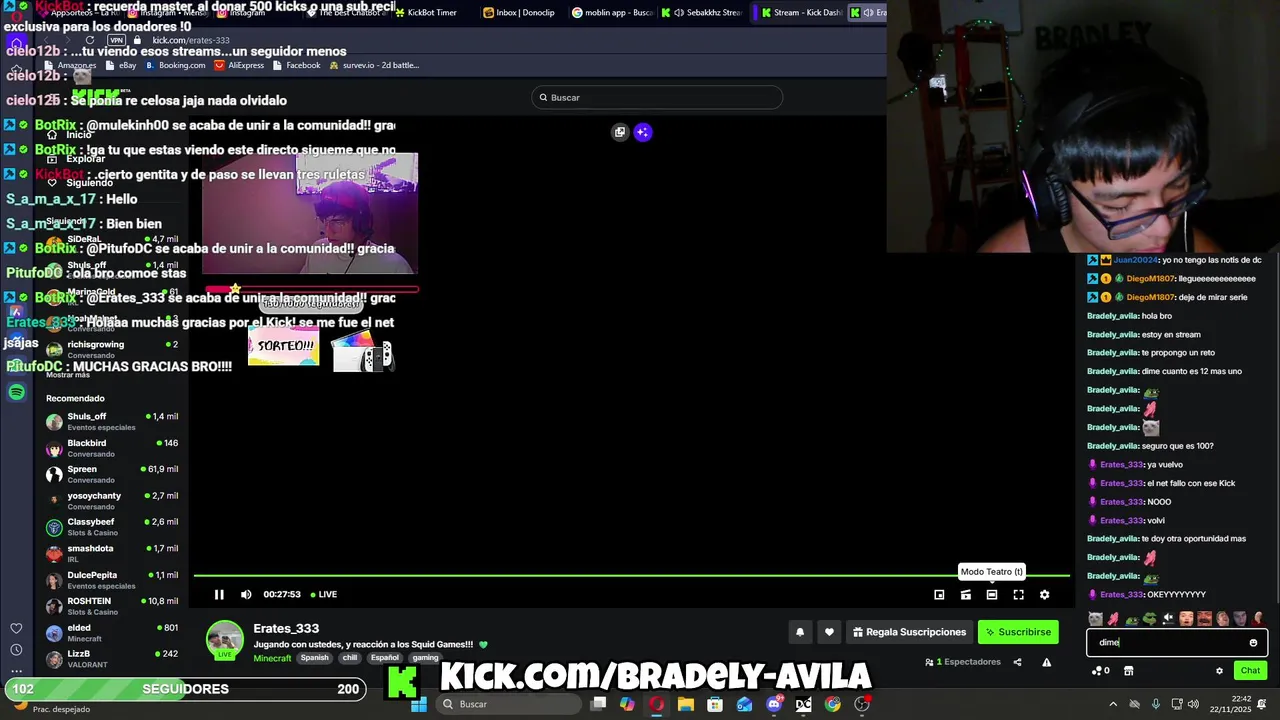Open richisgrowing followed channel
1280x720 pixels.
[x=112, y=349]
